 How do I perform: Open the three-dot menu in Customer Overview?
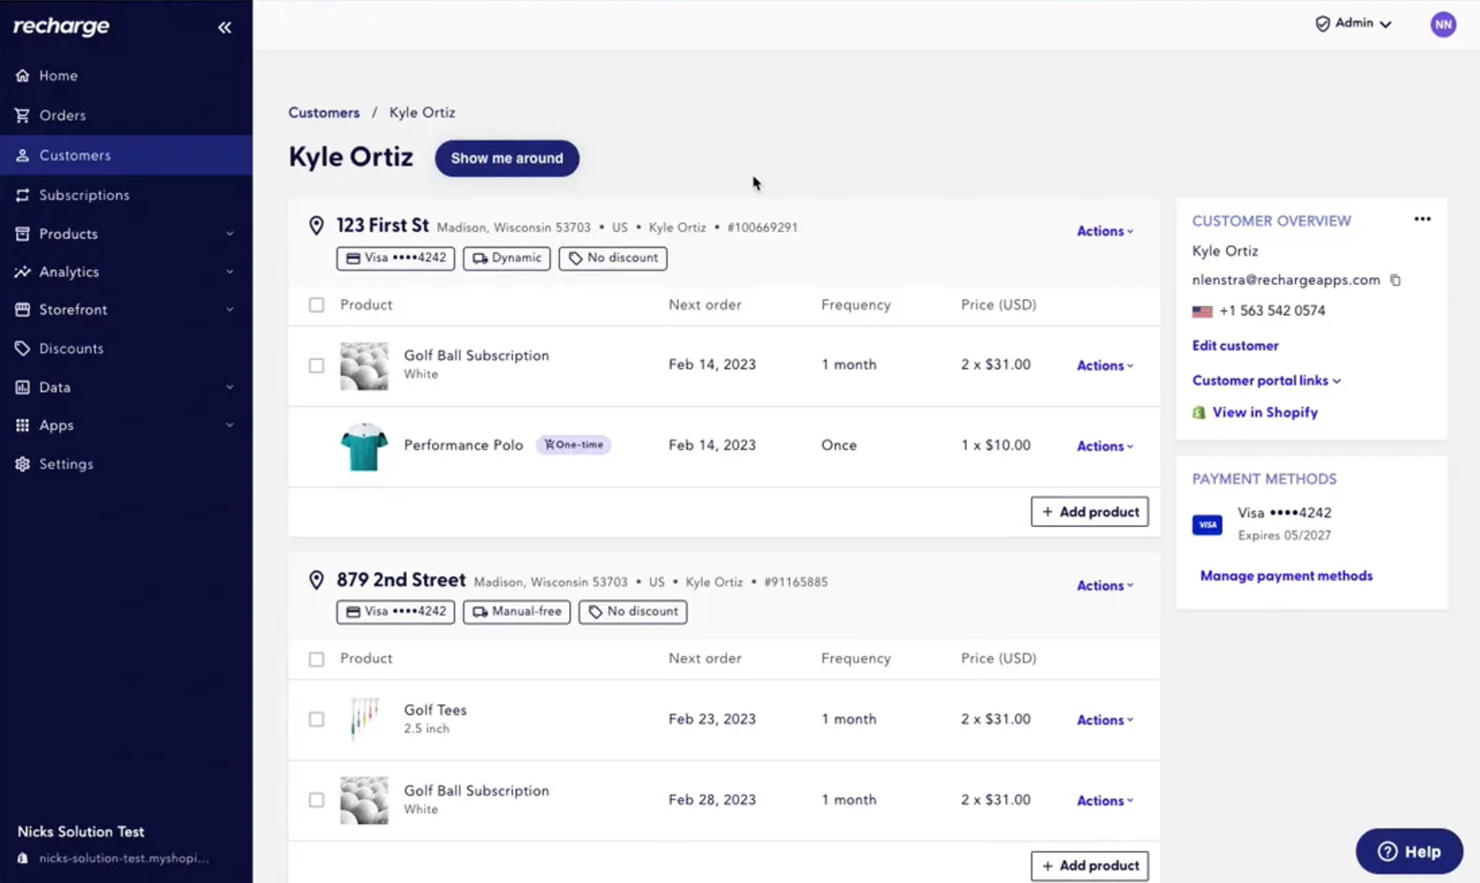(1422, 218)
